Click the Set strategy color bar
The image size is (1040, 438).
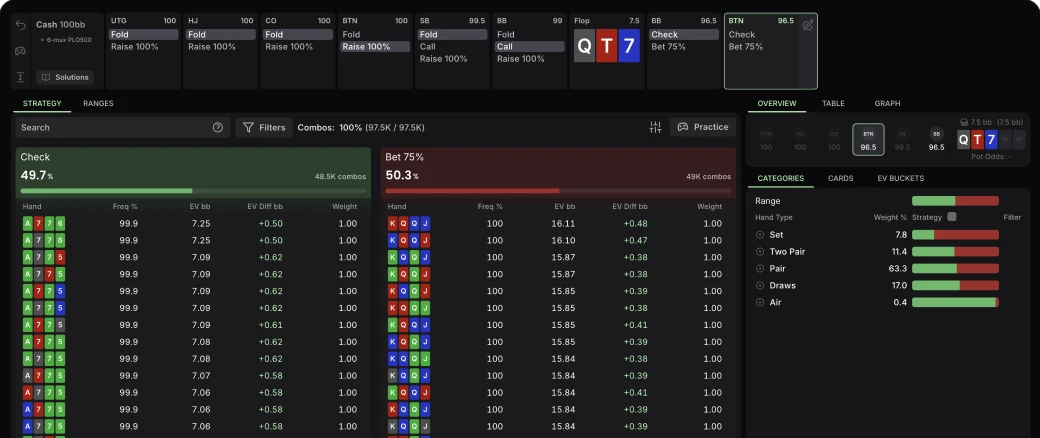tap(955, 235)
